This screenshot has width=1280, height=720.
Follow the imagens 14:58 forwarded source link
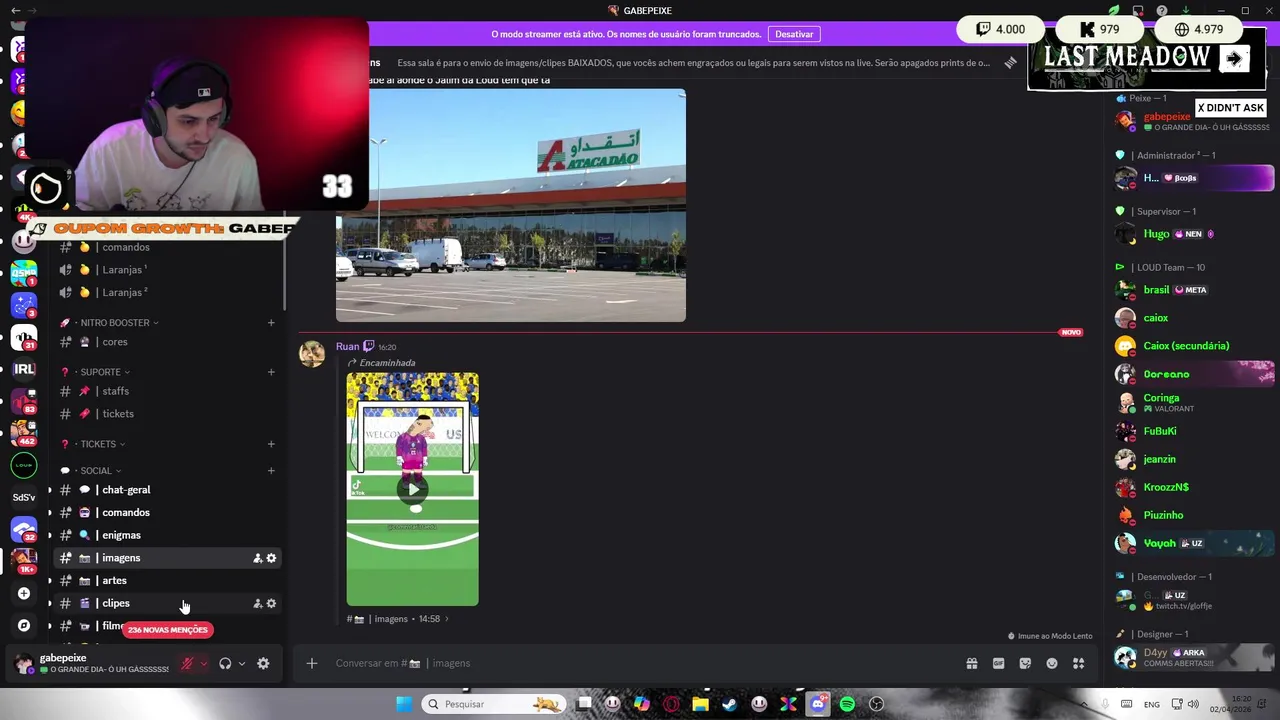397,619
